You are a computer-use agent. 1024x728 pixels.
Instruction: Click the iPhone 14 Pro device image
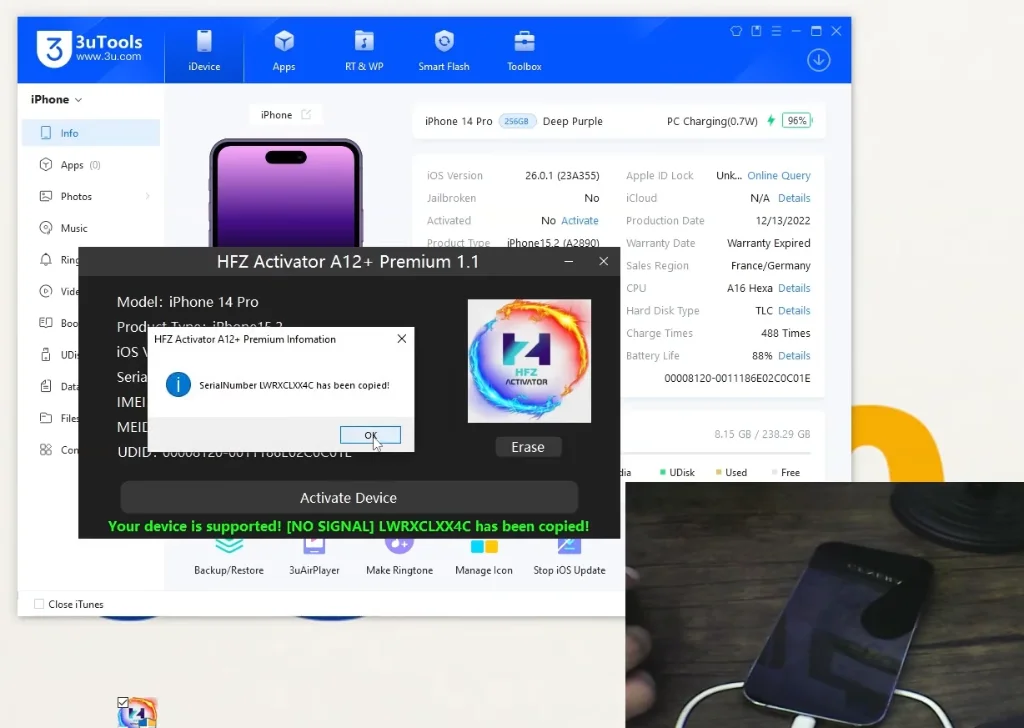(x=286, y=193)
